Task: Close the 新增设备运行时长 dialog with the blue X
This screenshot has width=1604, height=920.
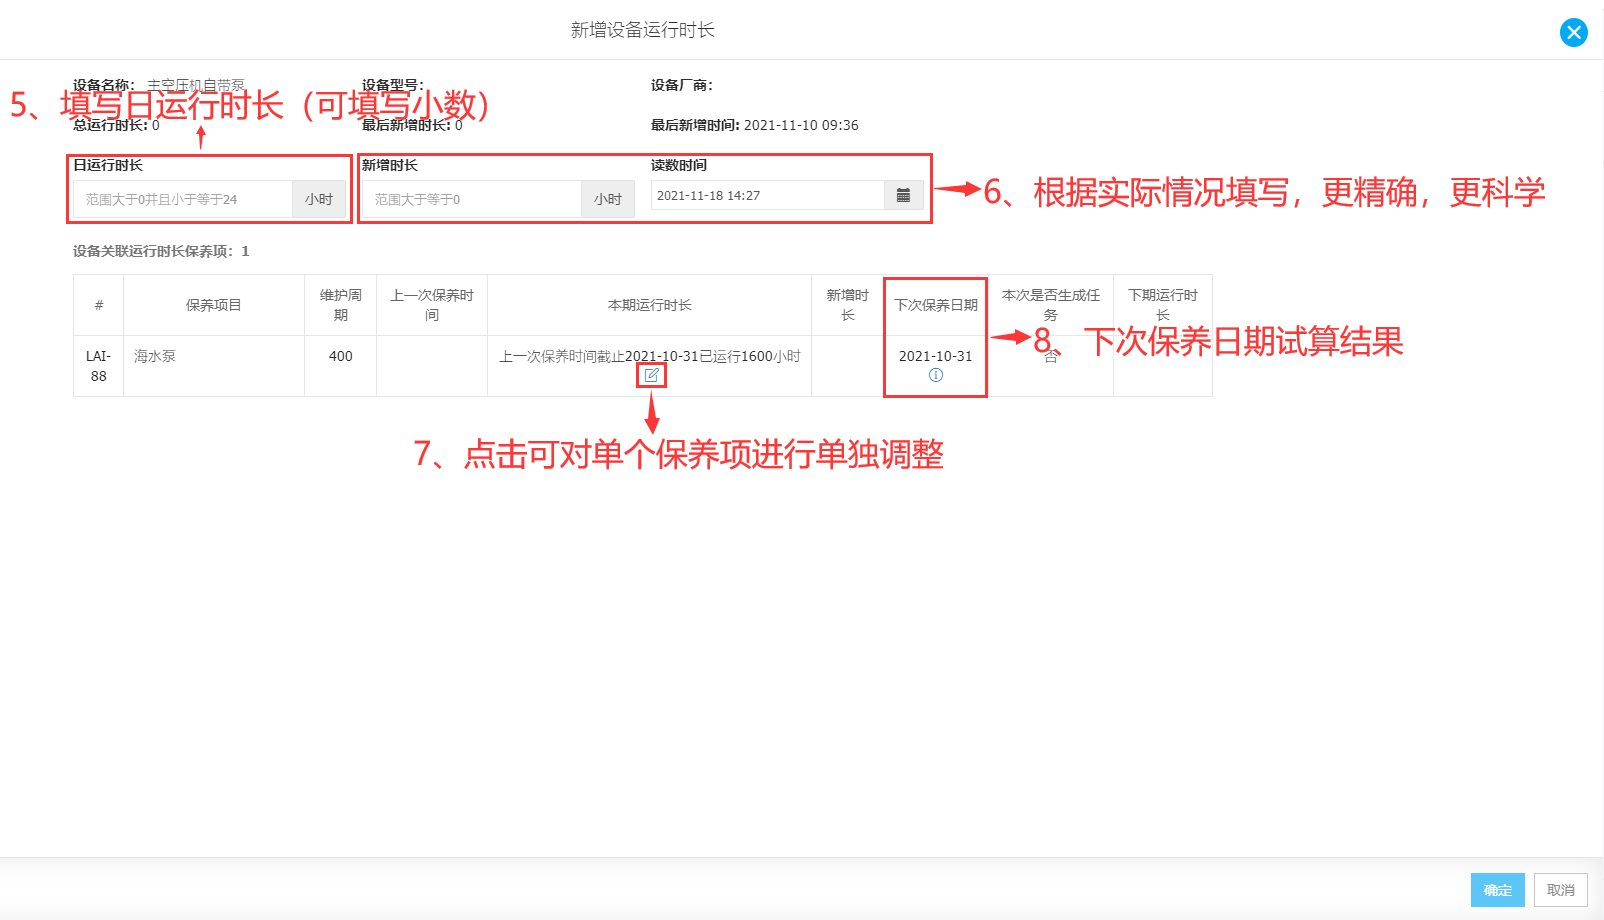Action: click(1573, 33)
